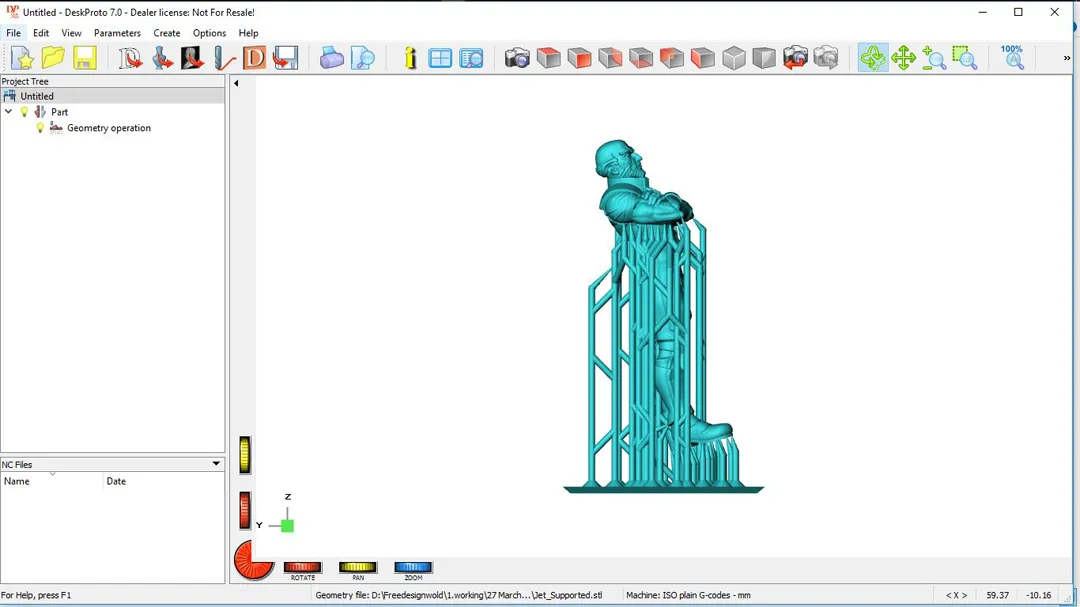Select the cube view with the red front face
This screenshot has height=607, width=1080.
pyautogui.click(x=579, y=58)
